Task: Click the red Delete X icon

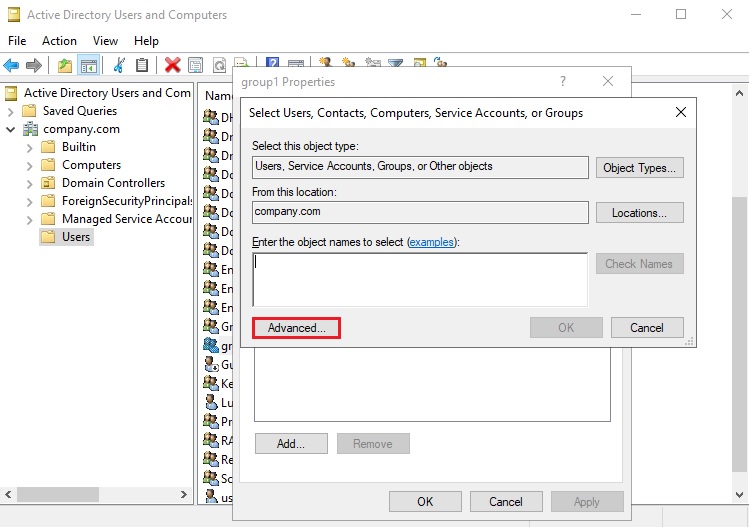Action: 172,65
